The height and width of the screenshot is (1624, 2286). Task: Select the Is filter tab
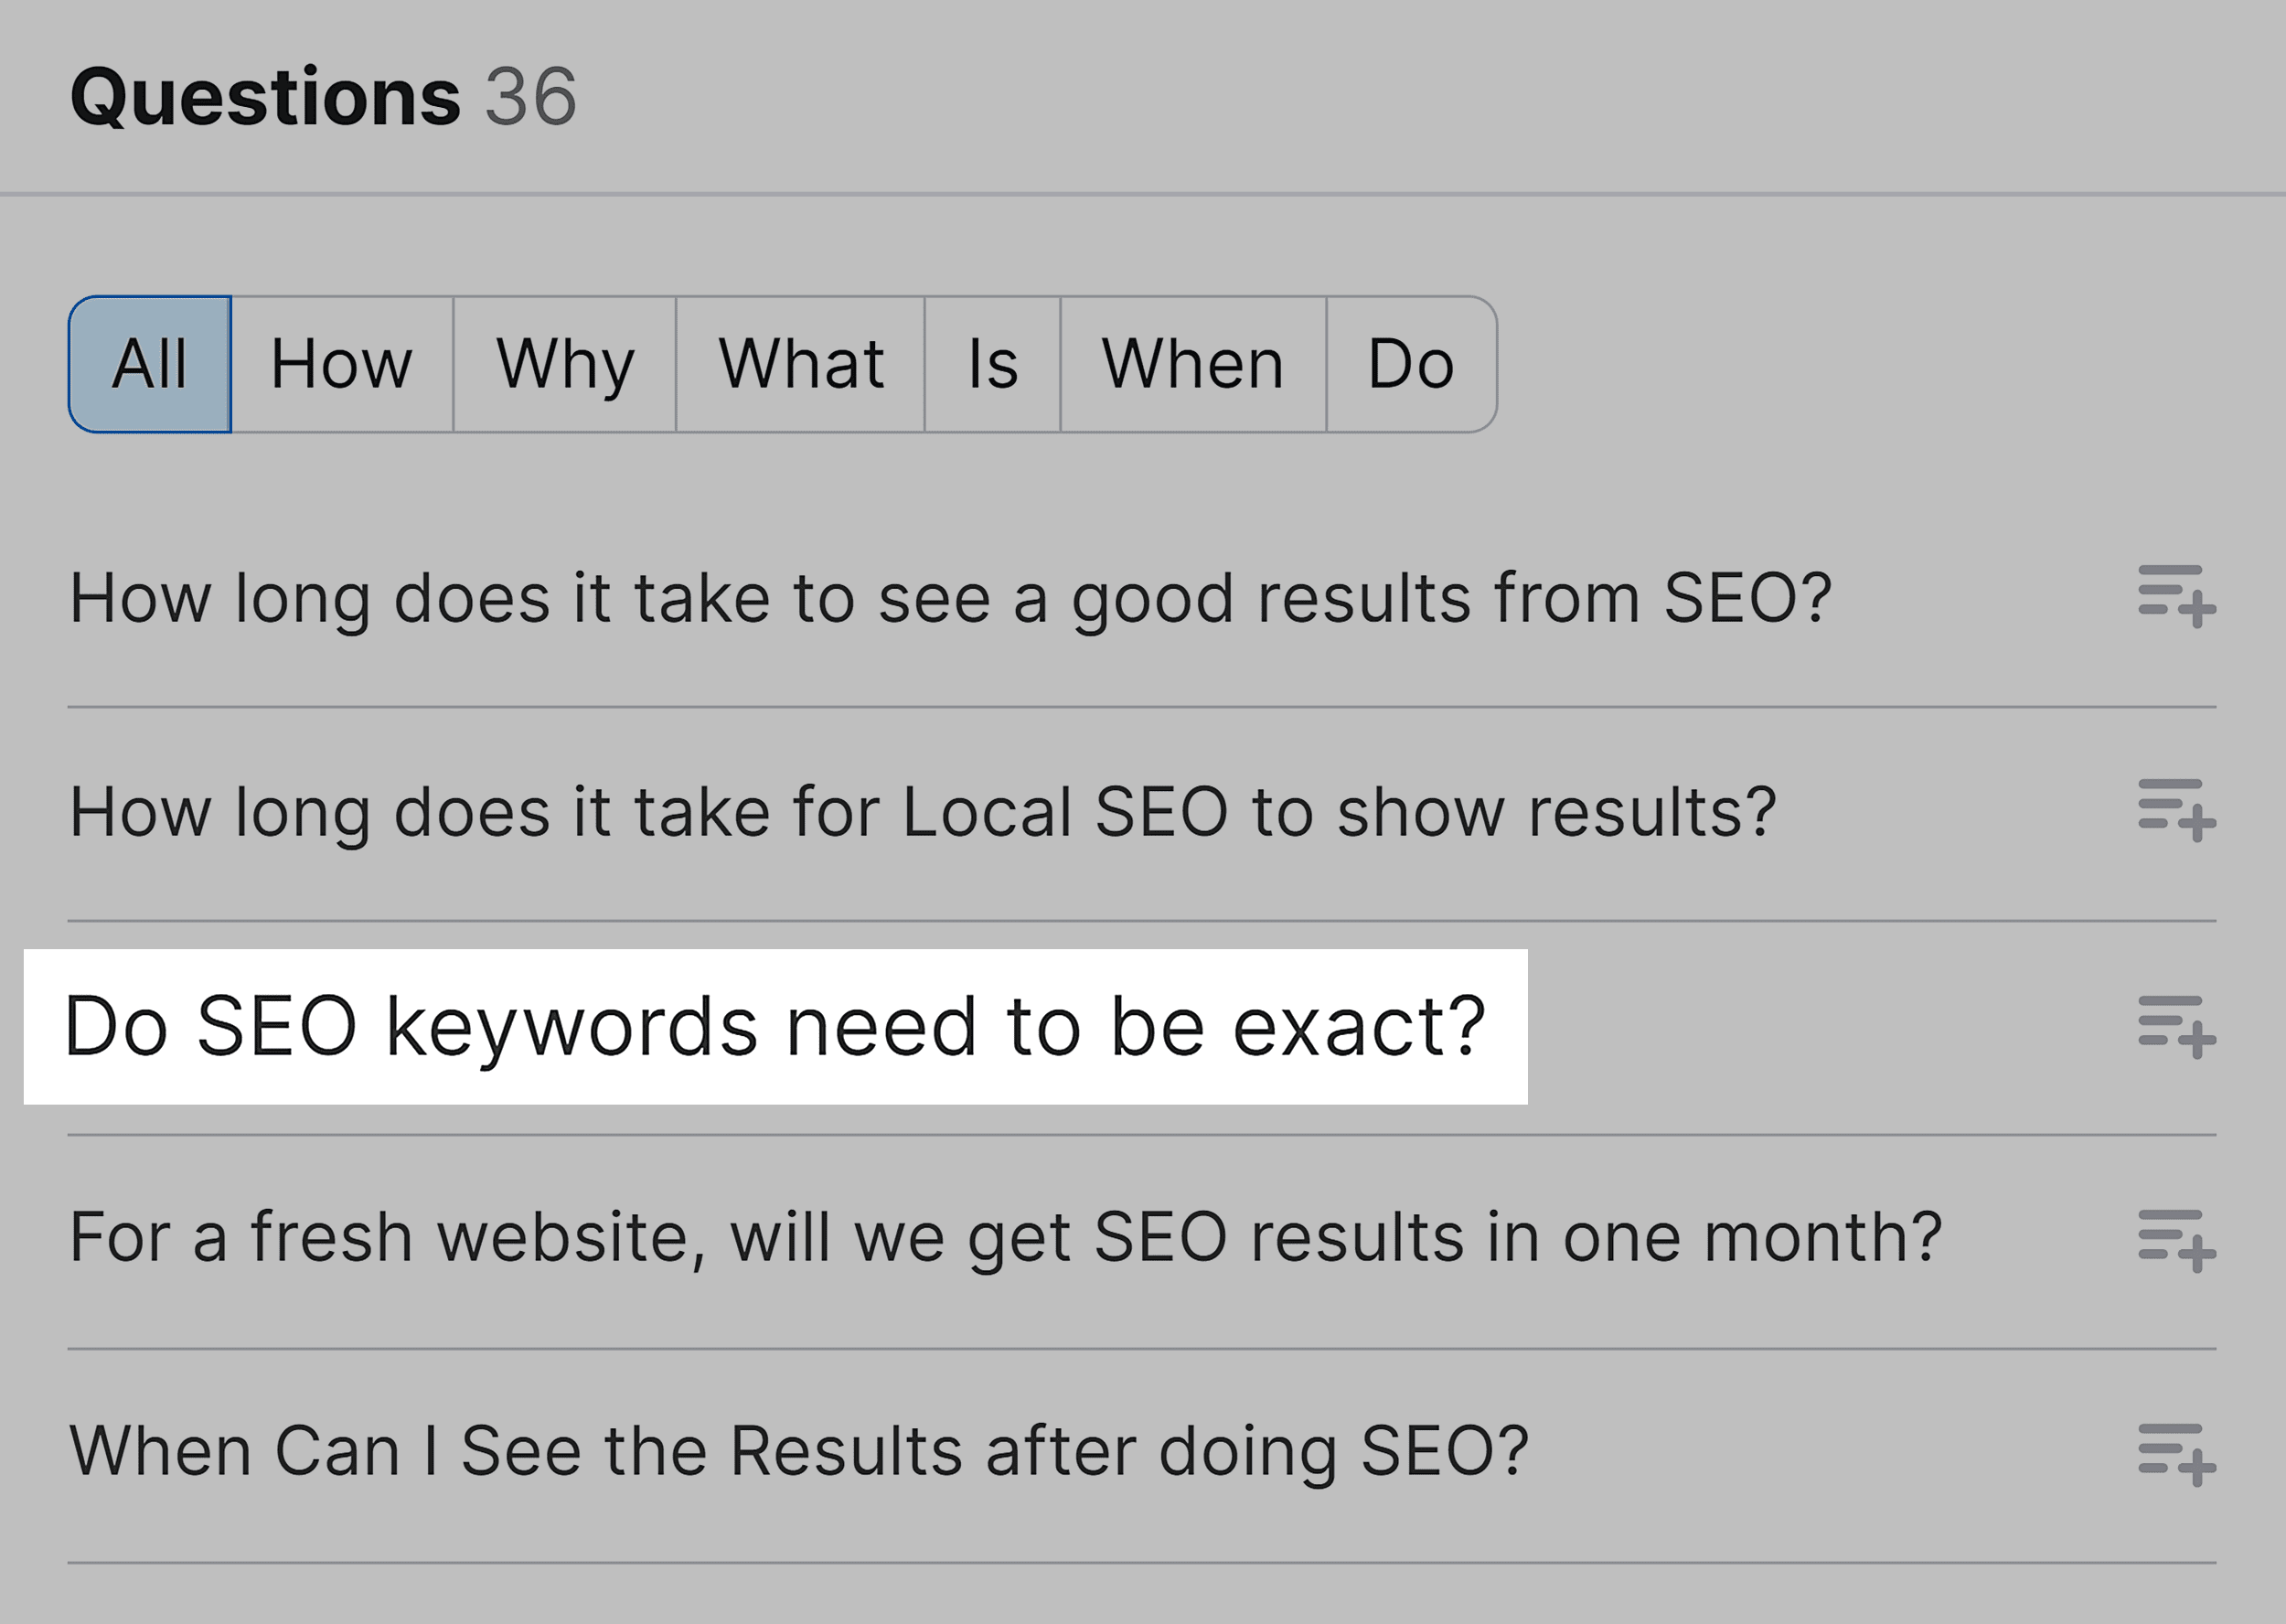[x=994, y=363]
